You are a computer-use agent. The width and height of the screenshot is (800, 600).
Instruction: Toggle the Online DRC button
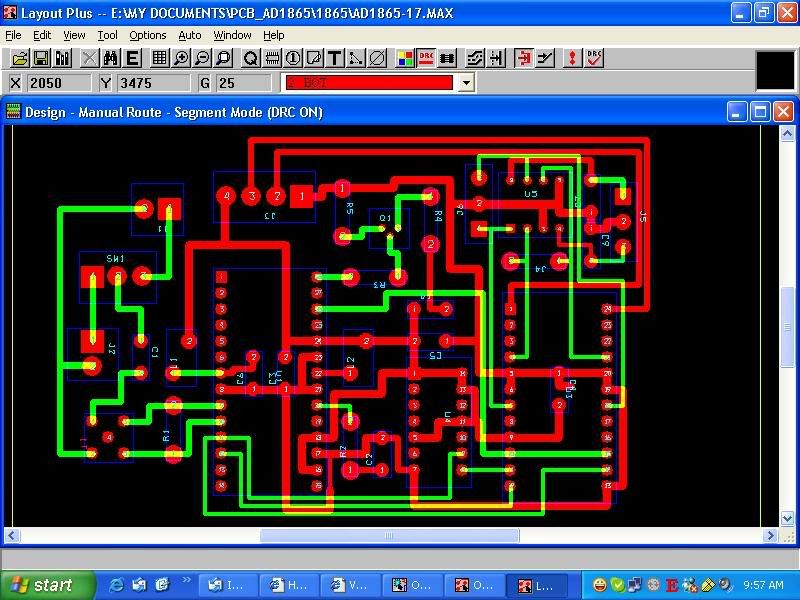coord(426,58)
